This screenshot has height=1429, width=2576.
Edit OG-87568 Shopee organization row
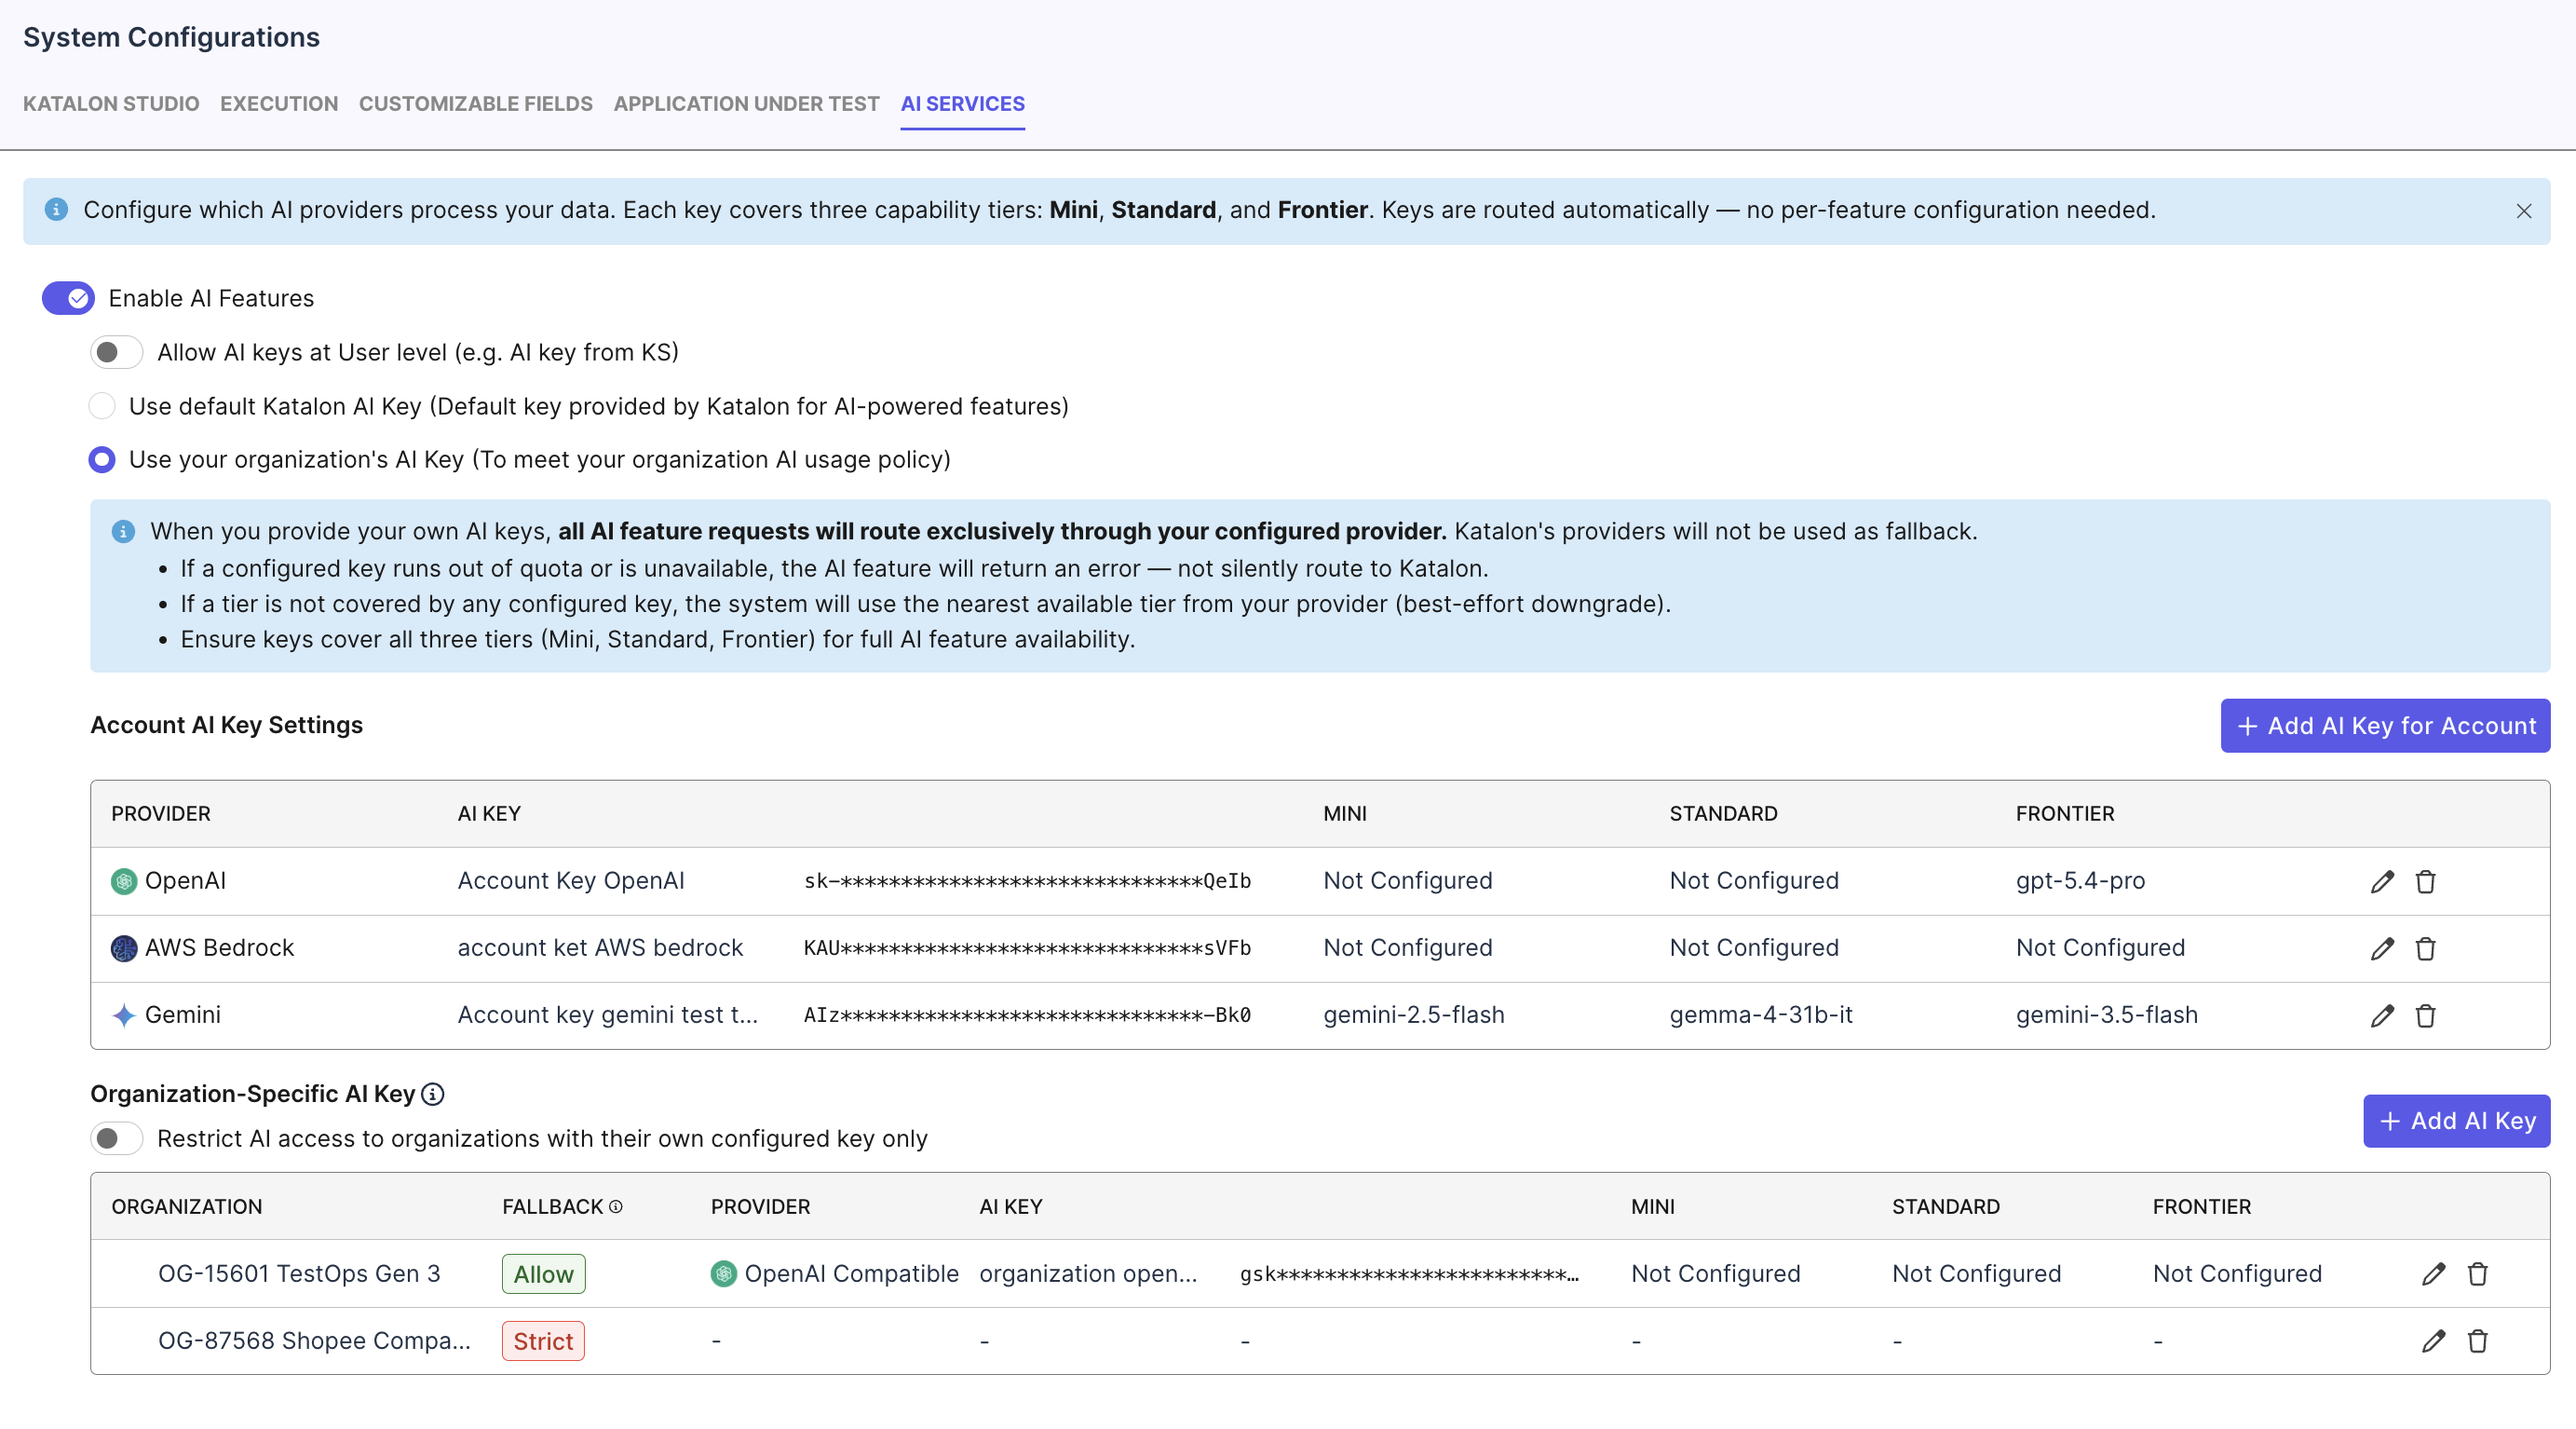(x=2434, y=1340)
